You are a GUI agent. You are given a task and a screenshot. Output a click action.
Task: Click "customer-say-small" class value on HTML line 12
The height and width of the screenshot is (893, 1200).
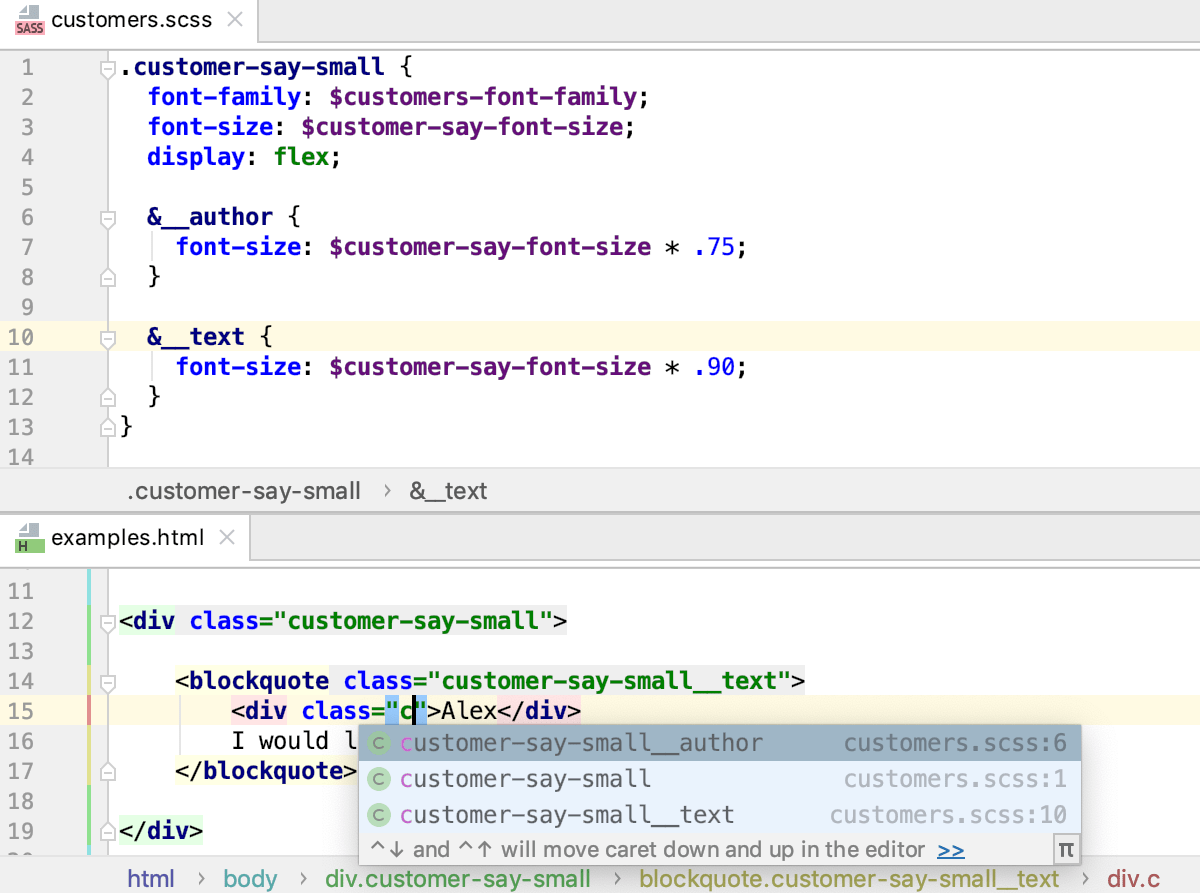413,621
